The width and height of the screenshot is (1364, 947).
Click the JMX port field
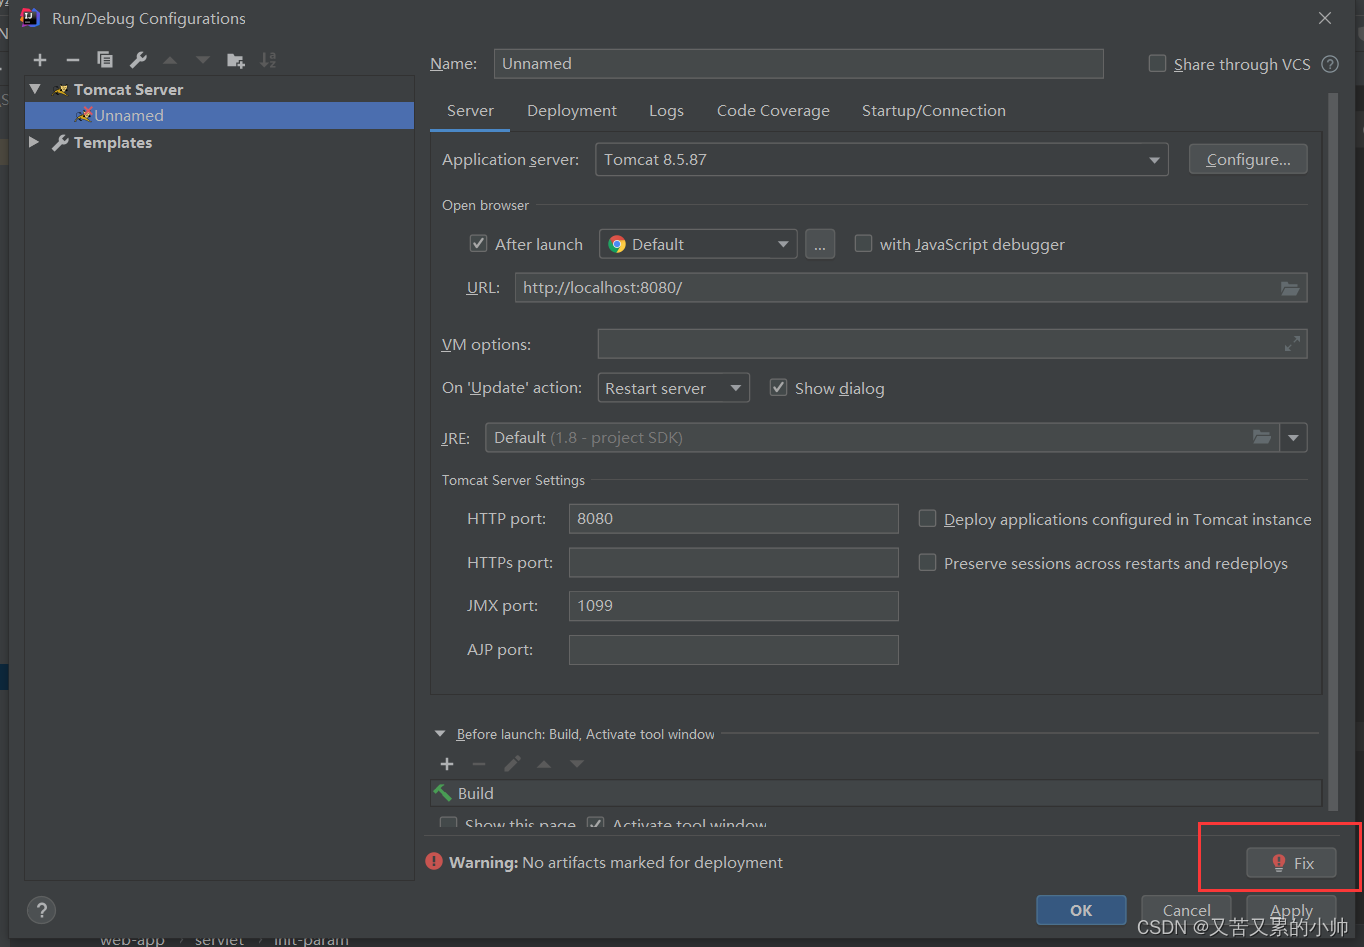pos(734,606)
